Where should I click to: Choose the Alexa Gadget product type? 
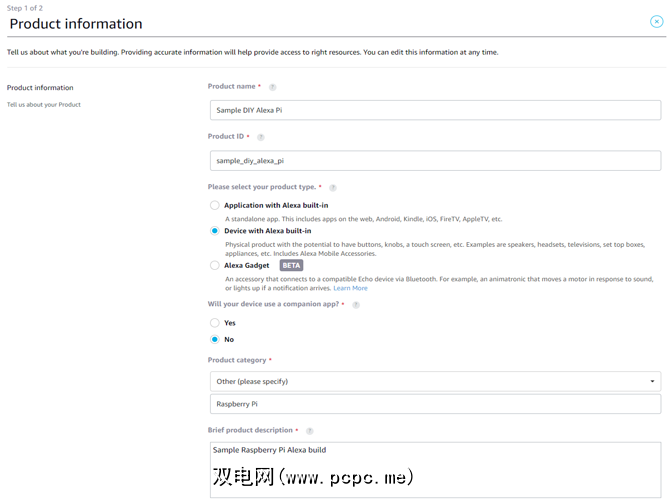click(215, 266)
